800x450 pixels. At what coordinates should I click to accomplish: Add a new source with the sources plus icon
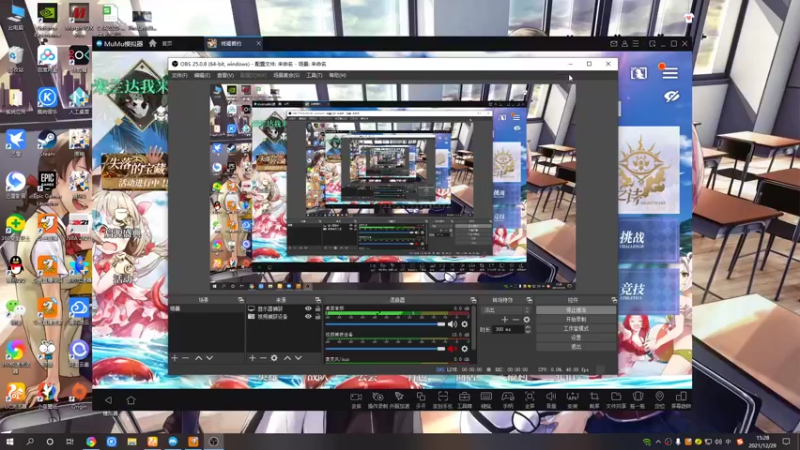252,358
